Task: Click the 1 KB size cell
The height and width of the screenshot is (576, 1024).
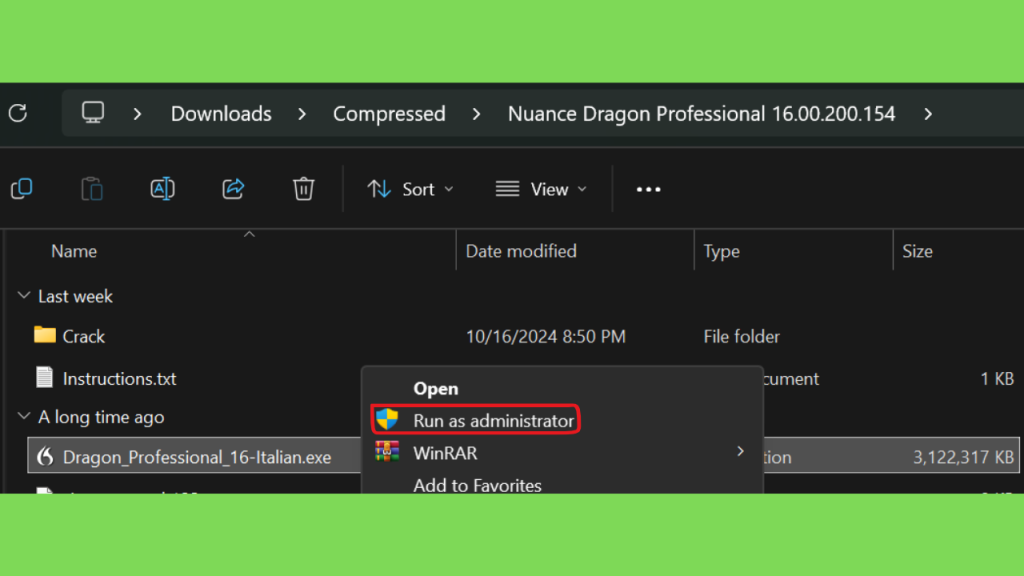Action: pos(997,379)
